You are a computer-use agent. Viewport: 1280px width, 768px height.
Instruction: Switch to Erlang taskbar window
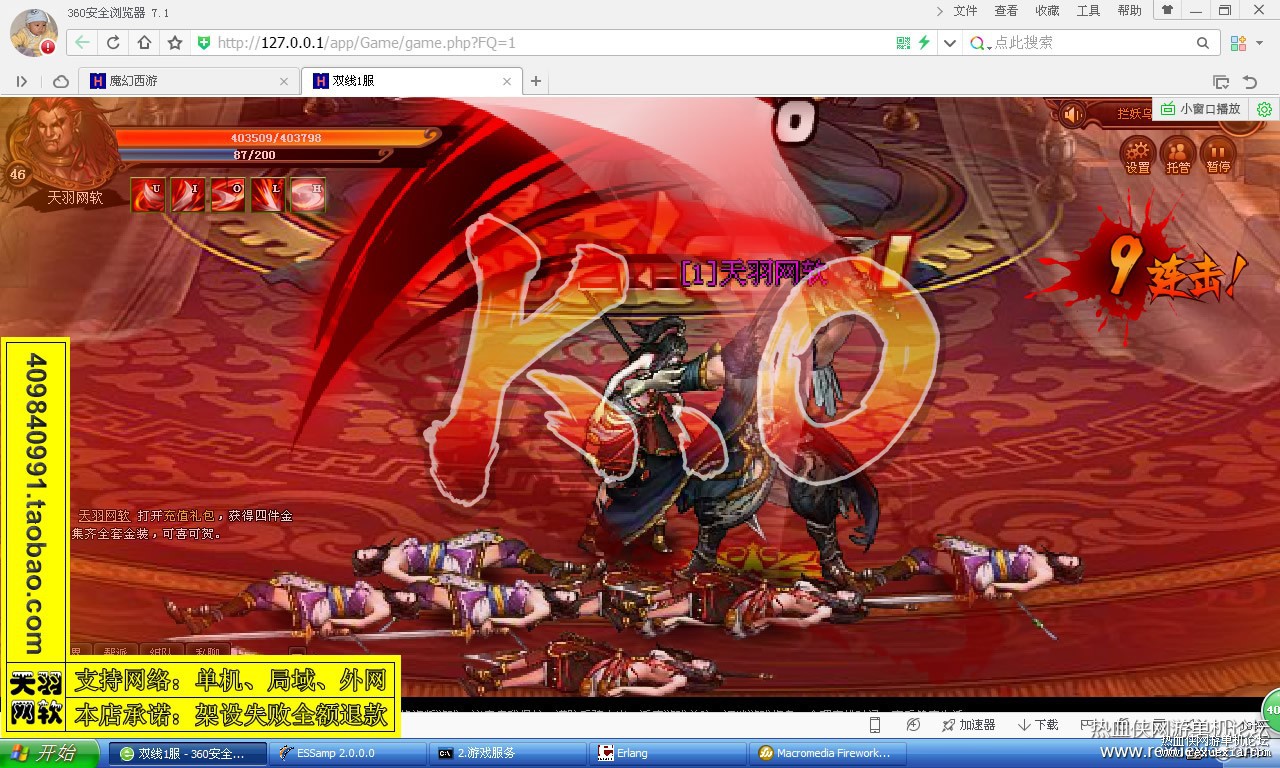[667, 753]
